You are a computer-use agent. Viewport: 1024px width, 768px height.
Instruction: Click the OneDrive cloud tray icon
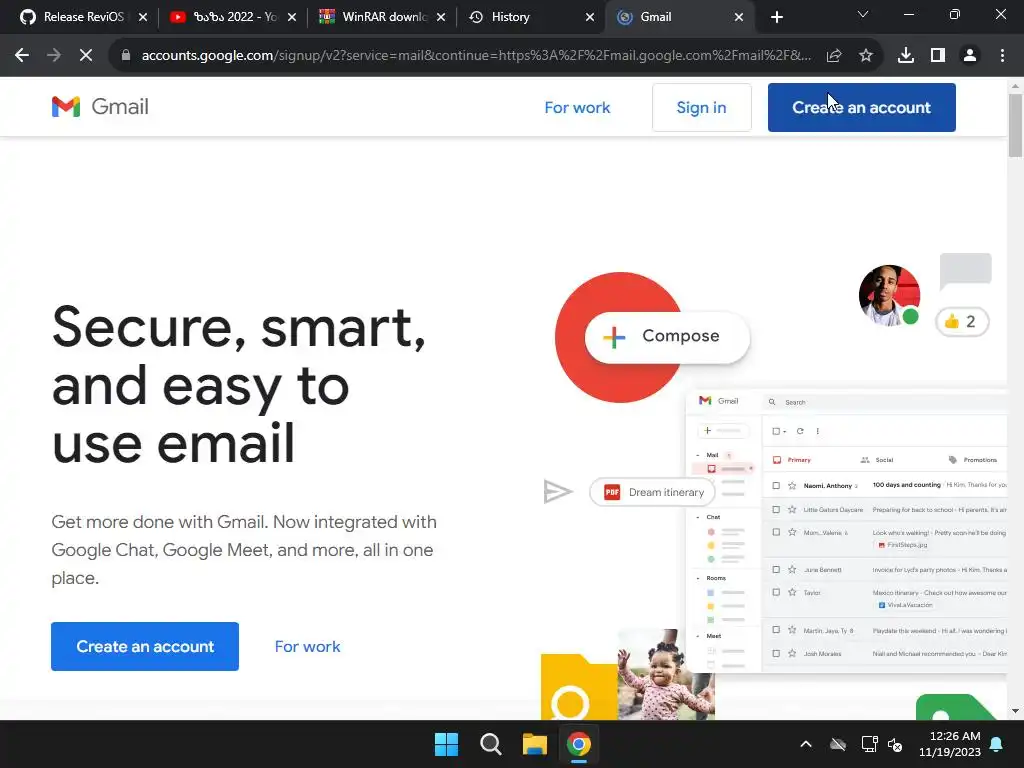(x=838, y=744)
